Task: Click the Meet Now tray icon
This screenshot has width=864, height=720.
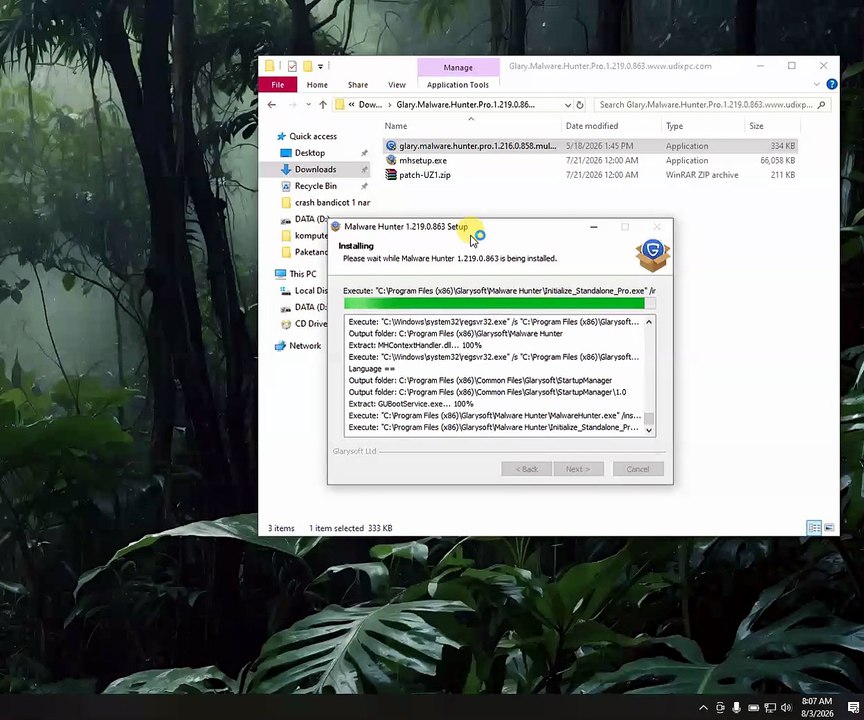Action: tap(720, 708)
